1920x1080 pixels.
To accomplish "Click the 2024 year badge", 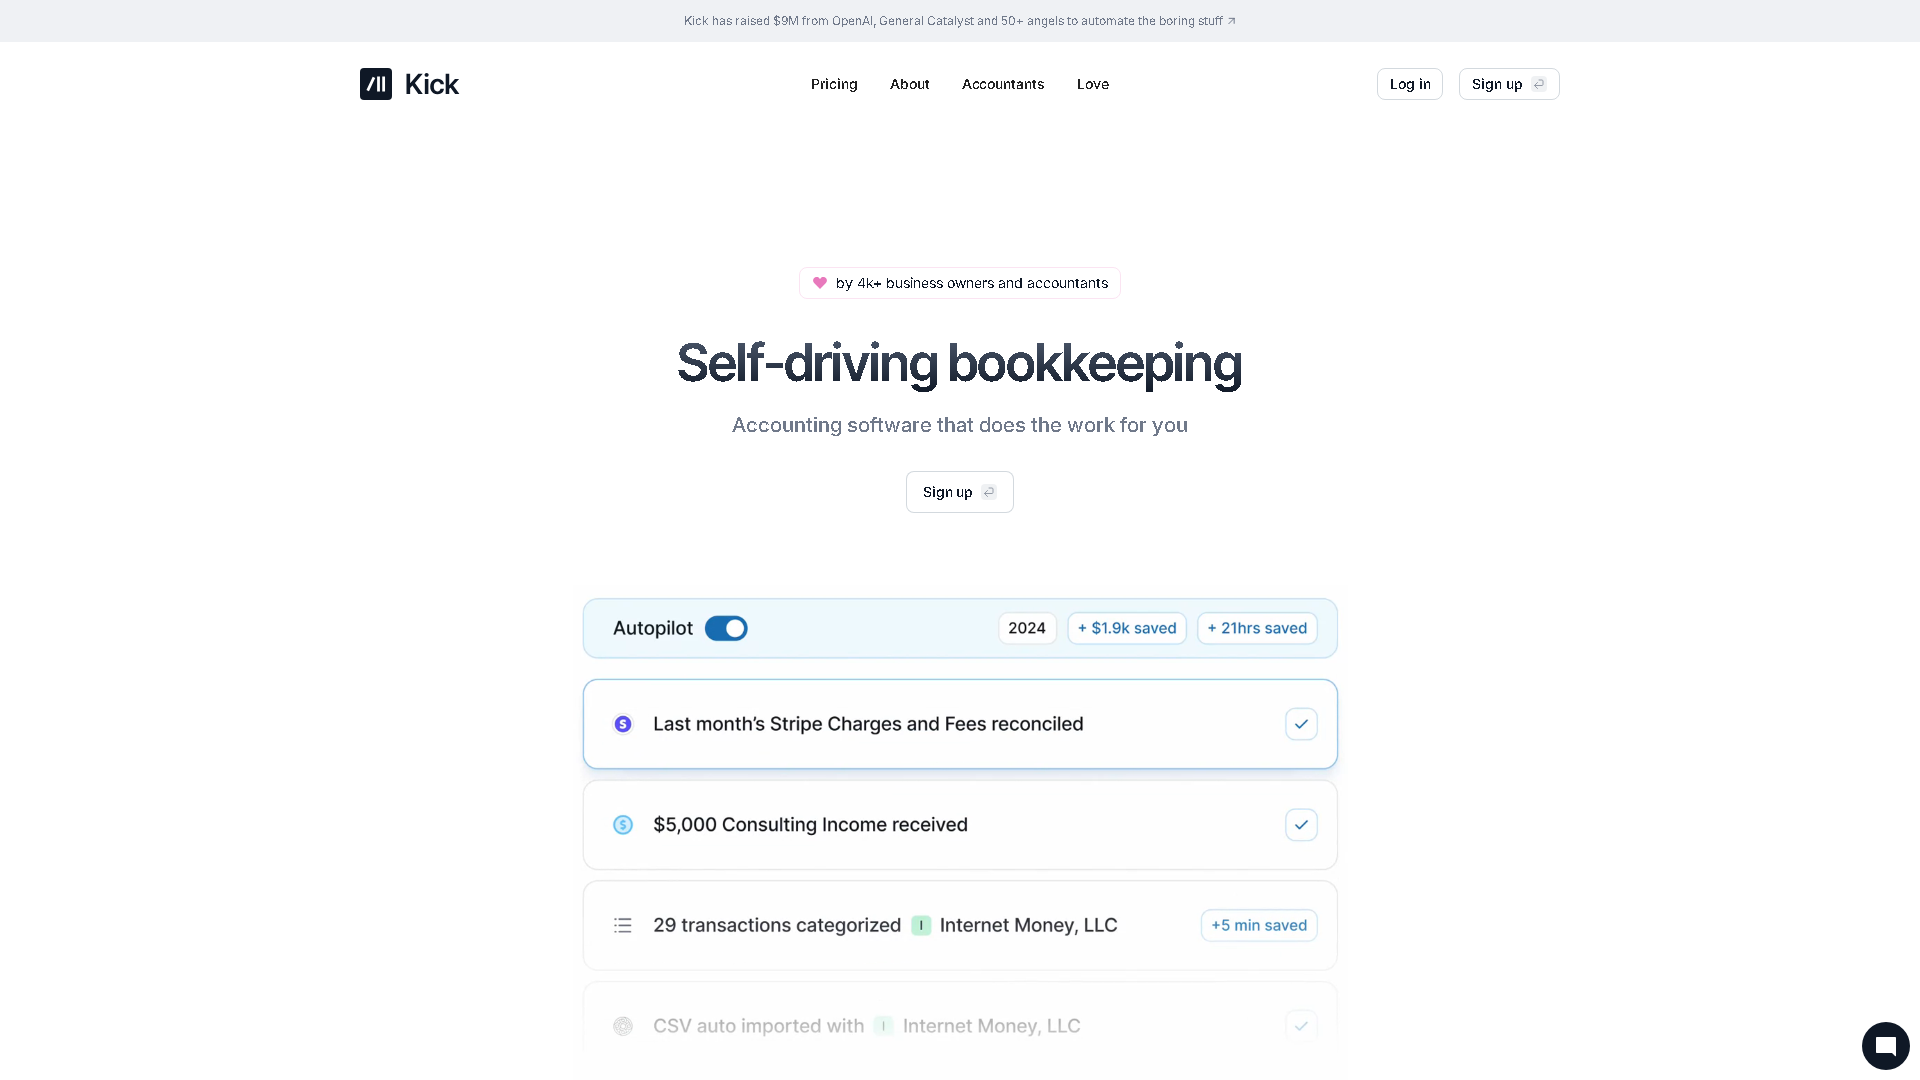I will [1027, 628].
